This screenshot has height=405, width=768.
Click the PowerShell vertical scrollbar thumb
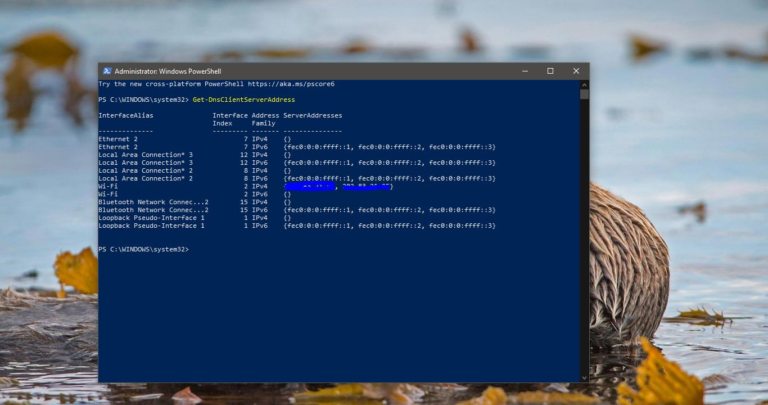click(584, 94)
